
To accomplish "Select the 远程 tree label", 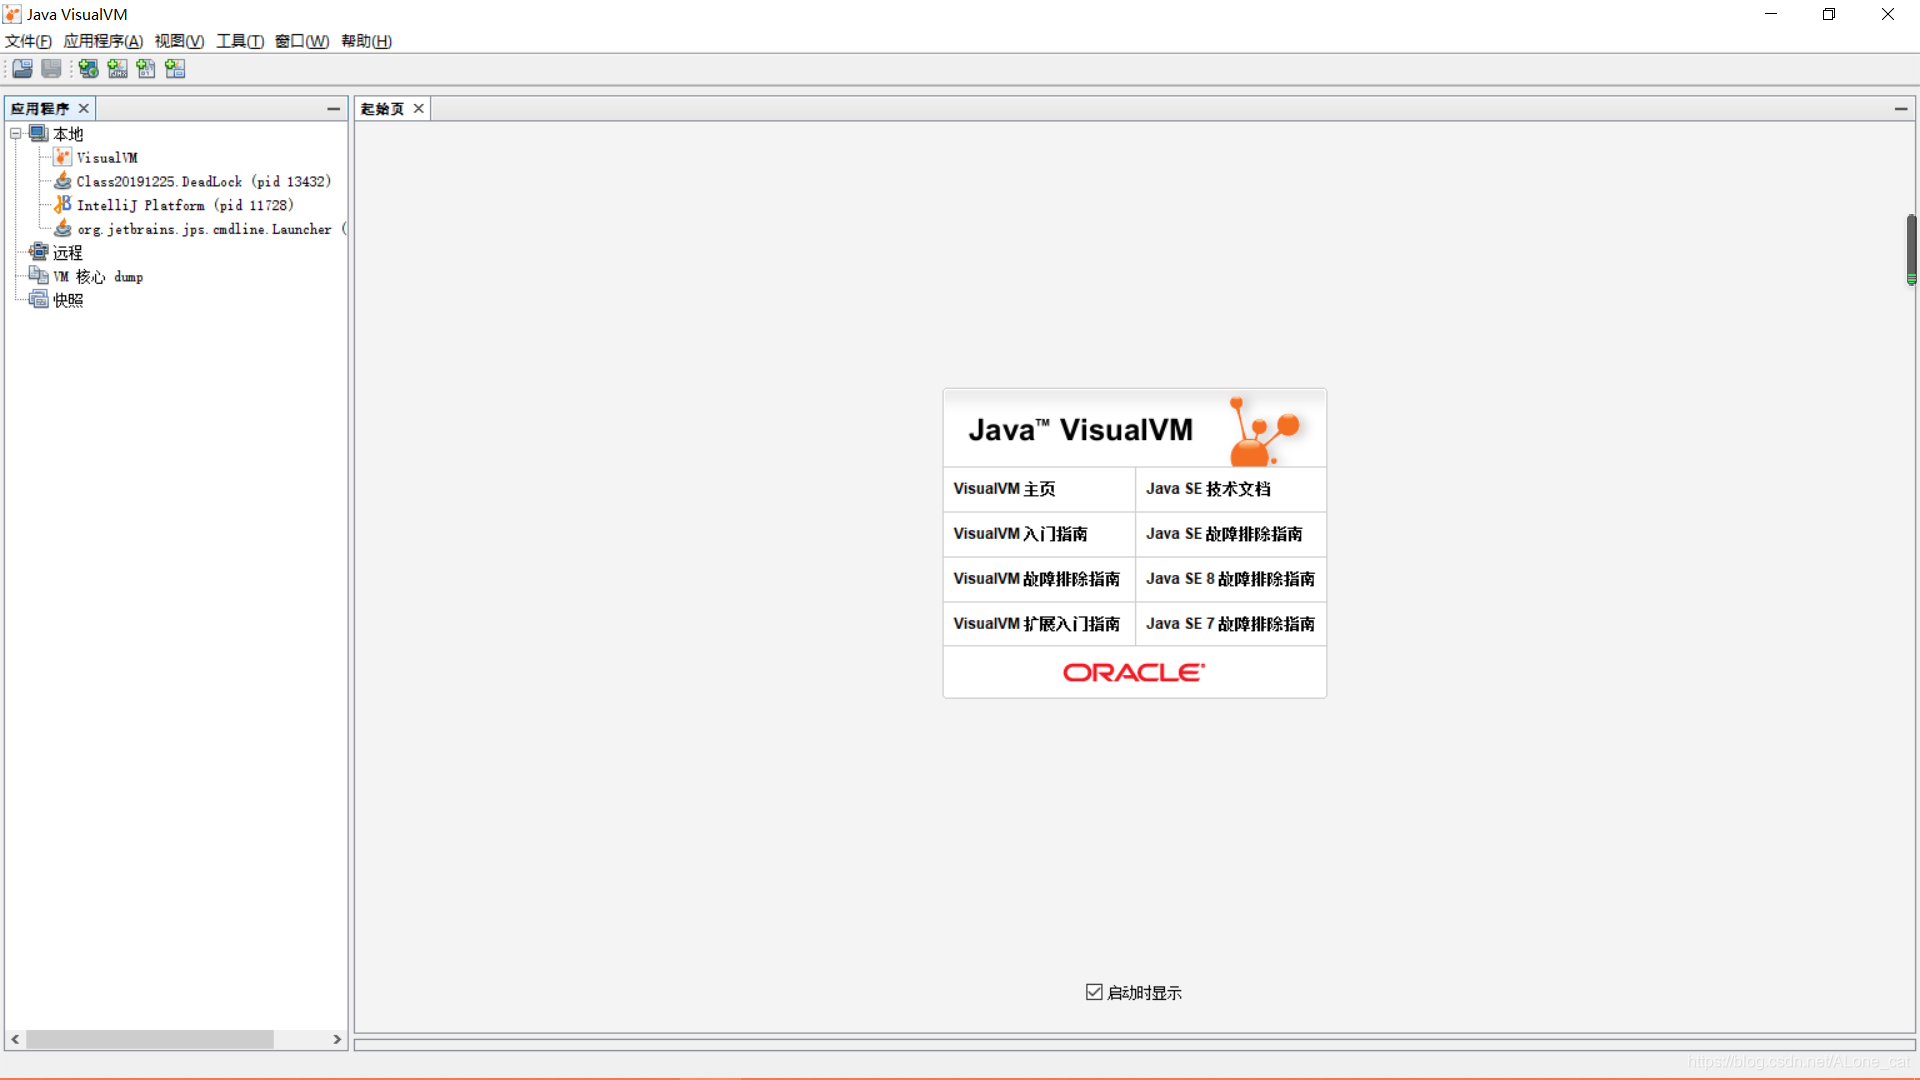I will coord(68,253).
